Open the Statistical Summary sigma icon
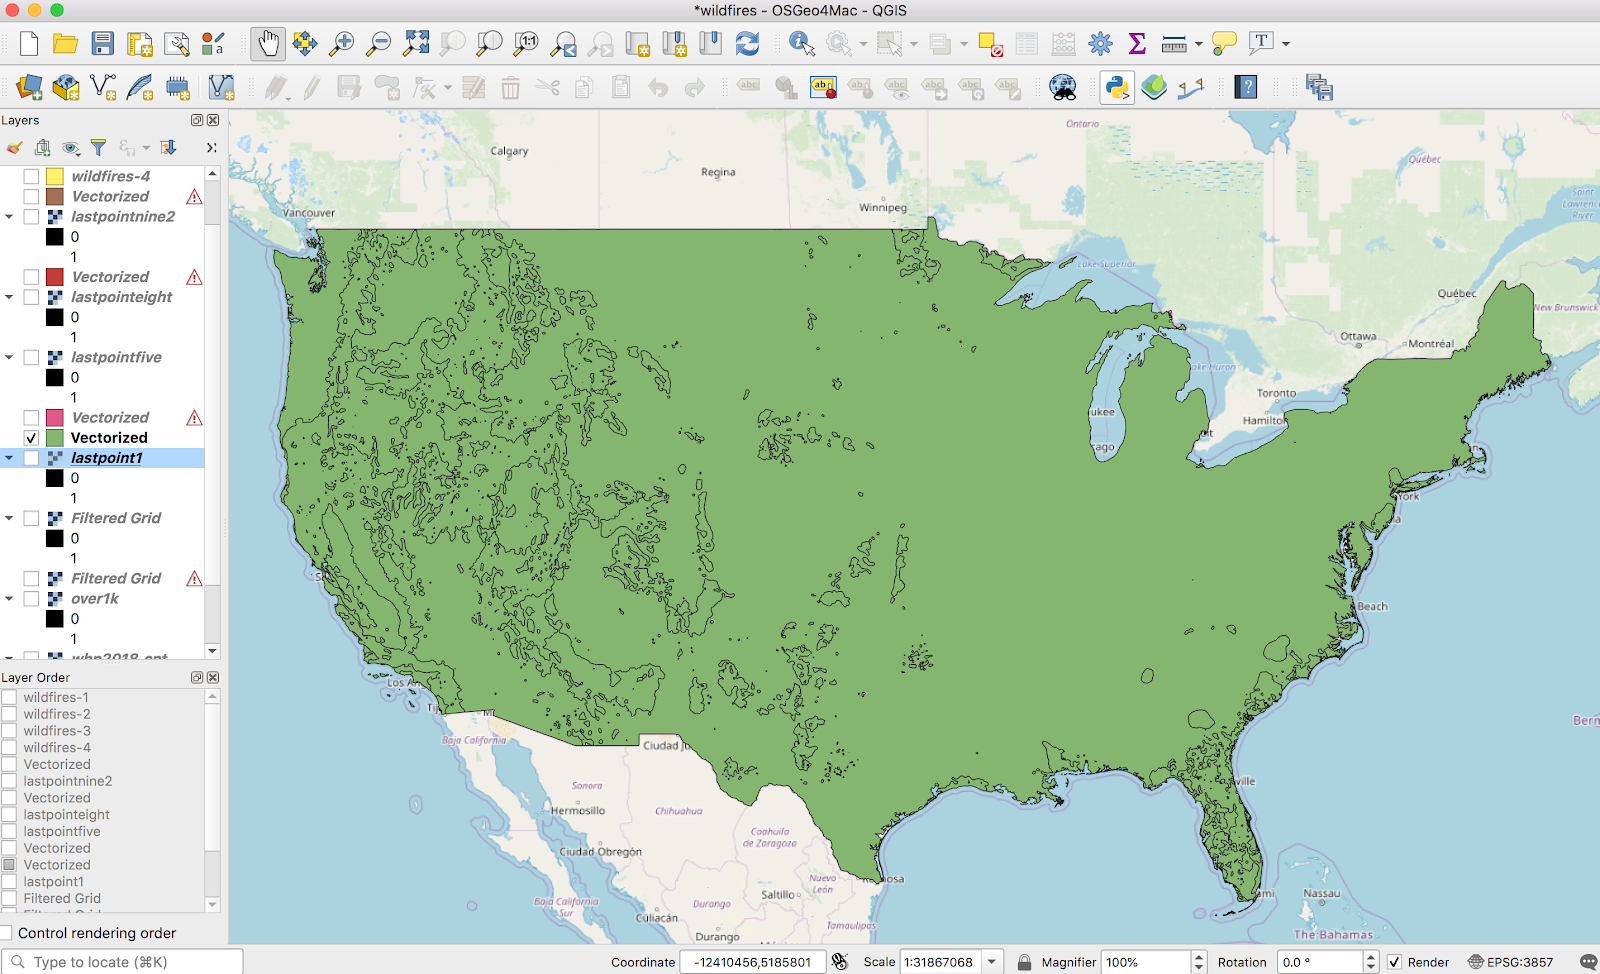The height and width of the screenshot is (974, 1600). tap(1137, 43)
